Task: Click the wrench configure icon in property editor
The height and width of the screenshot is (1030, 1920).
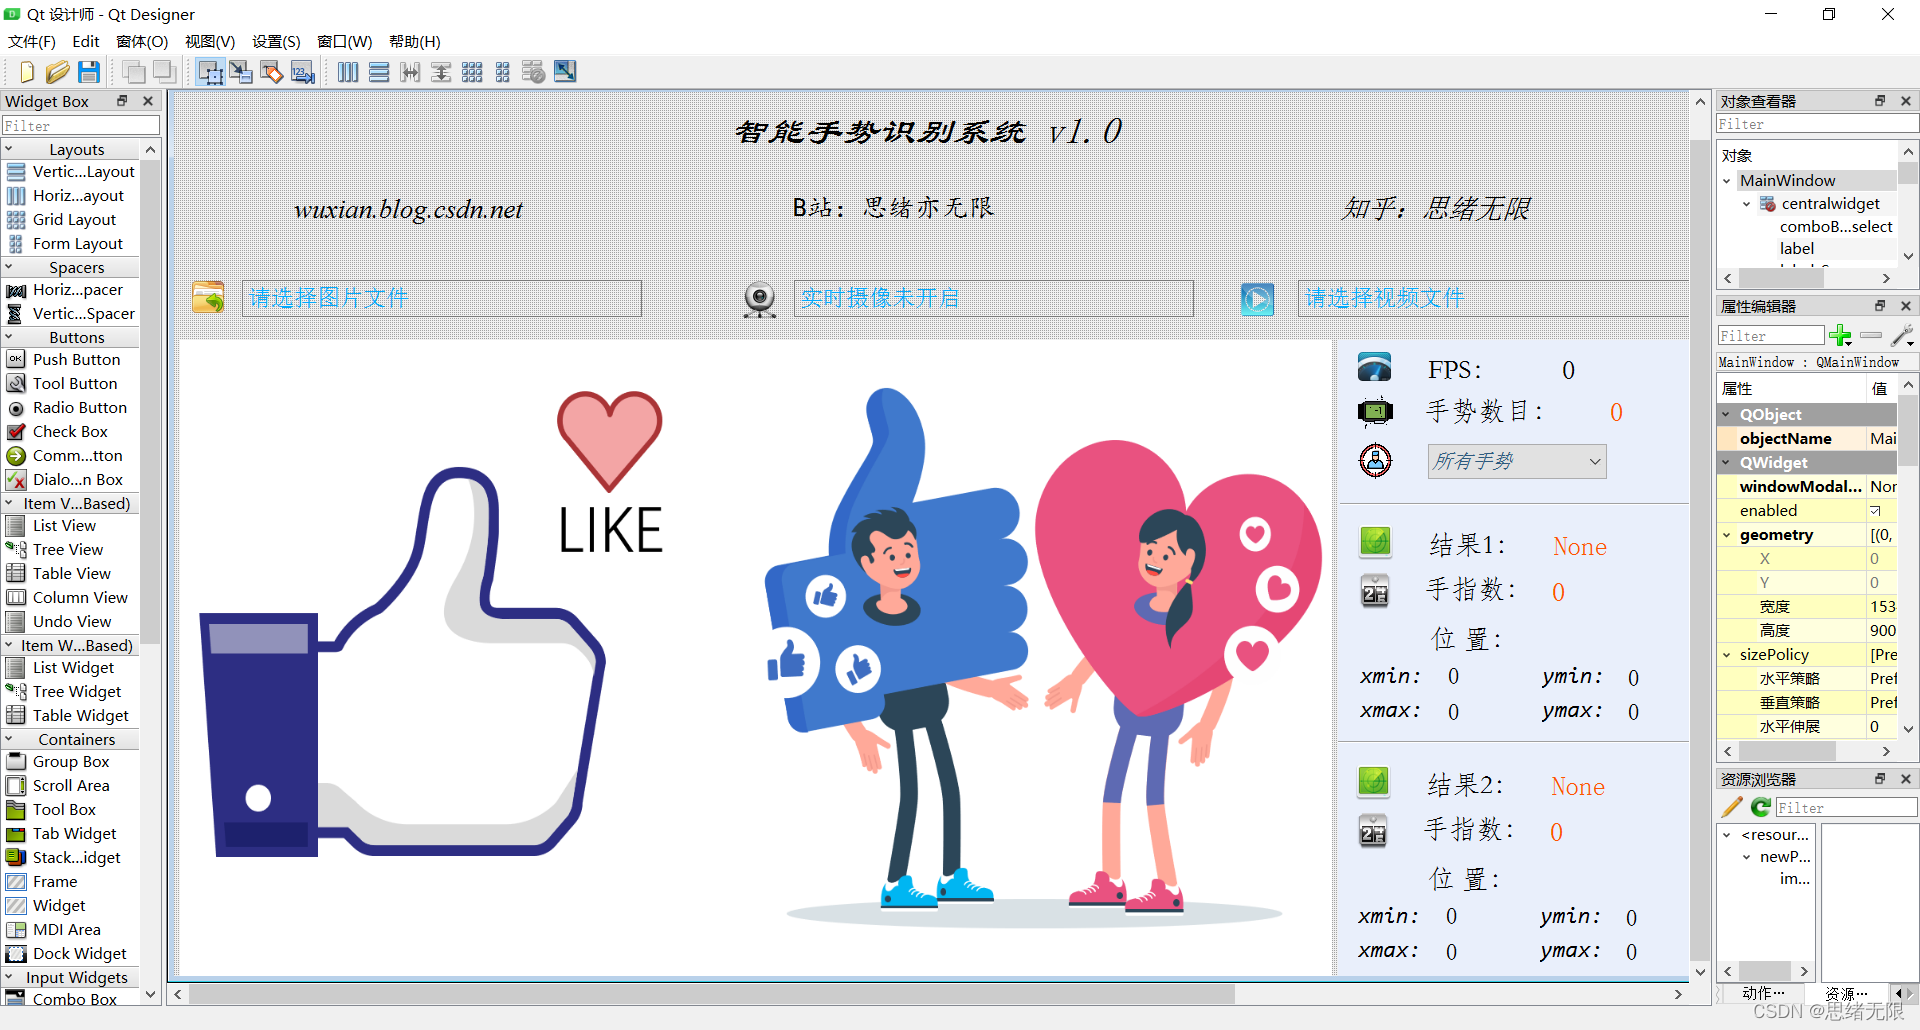Action: coord(1903,336)
